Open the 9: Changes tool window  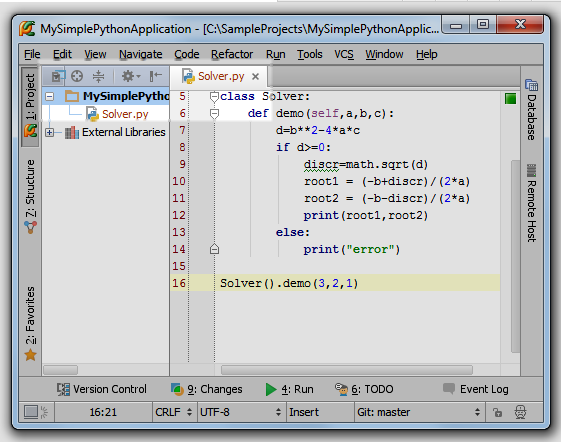pos(207,389)
